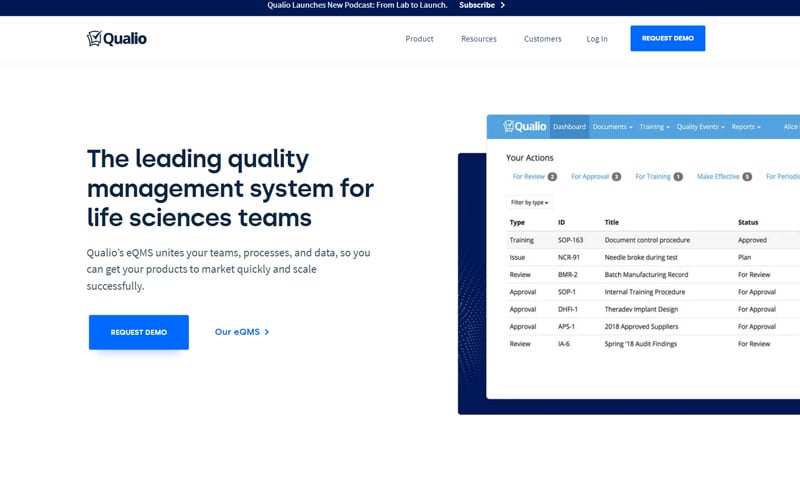This screenshot has width=800, height=500.
Task: Open the Our eQMS link
Action: coord(242,332)
